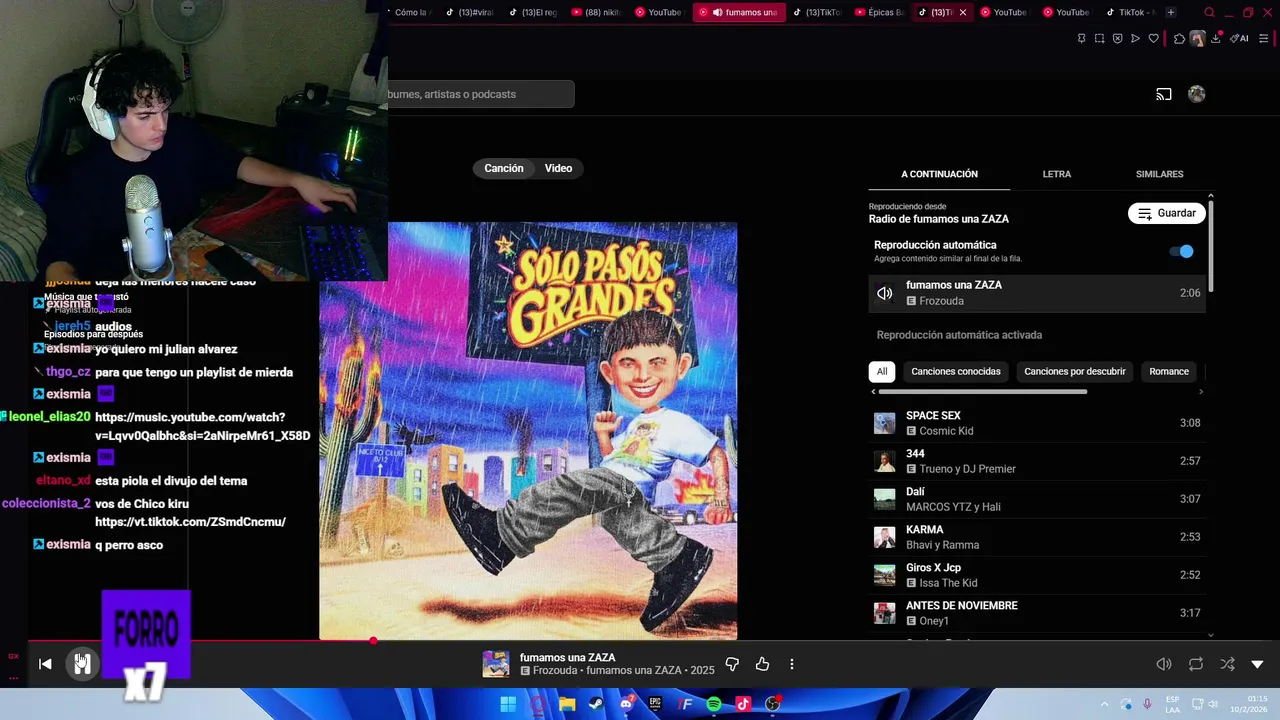Image resolution: width=1280 pixels, height=720 pixels.
Task: Open browser extensions cube icon
Action: pos(1179,38)
